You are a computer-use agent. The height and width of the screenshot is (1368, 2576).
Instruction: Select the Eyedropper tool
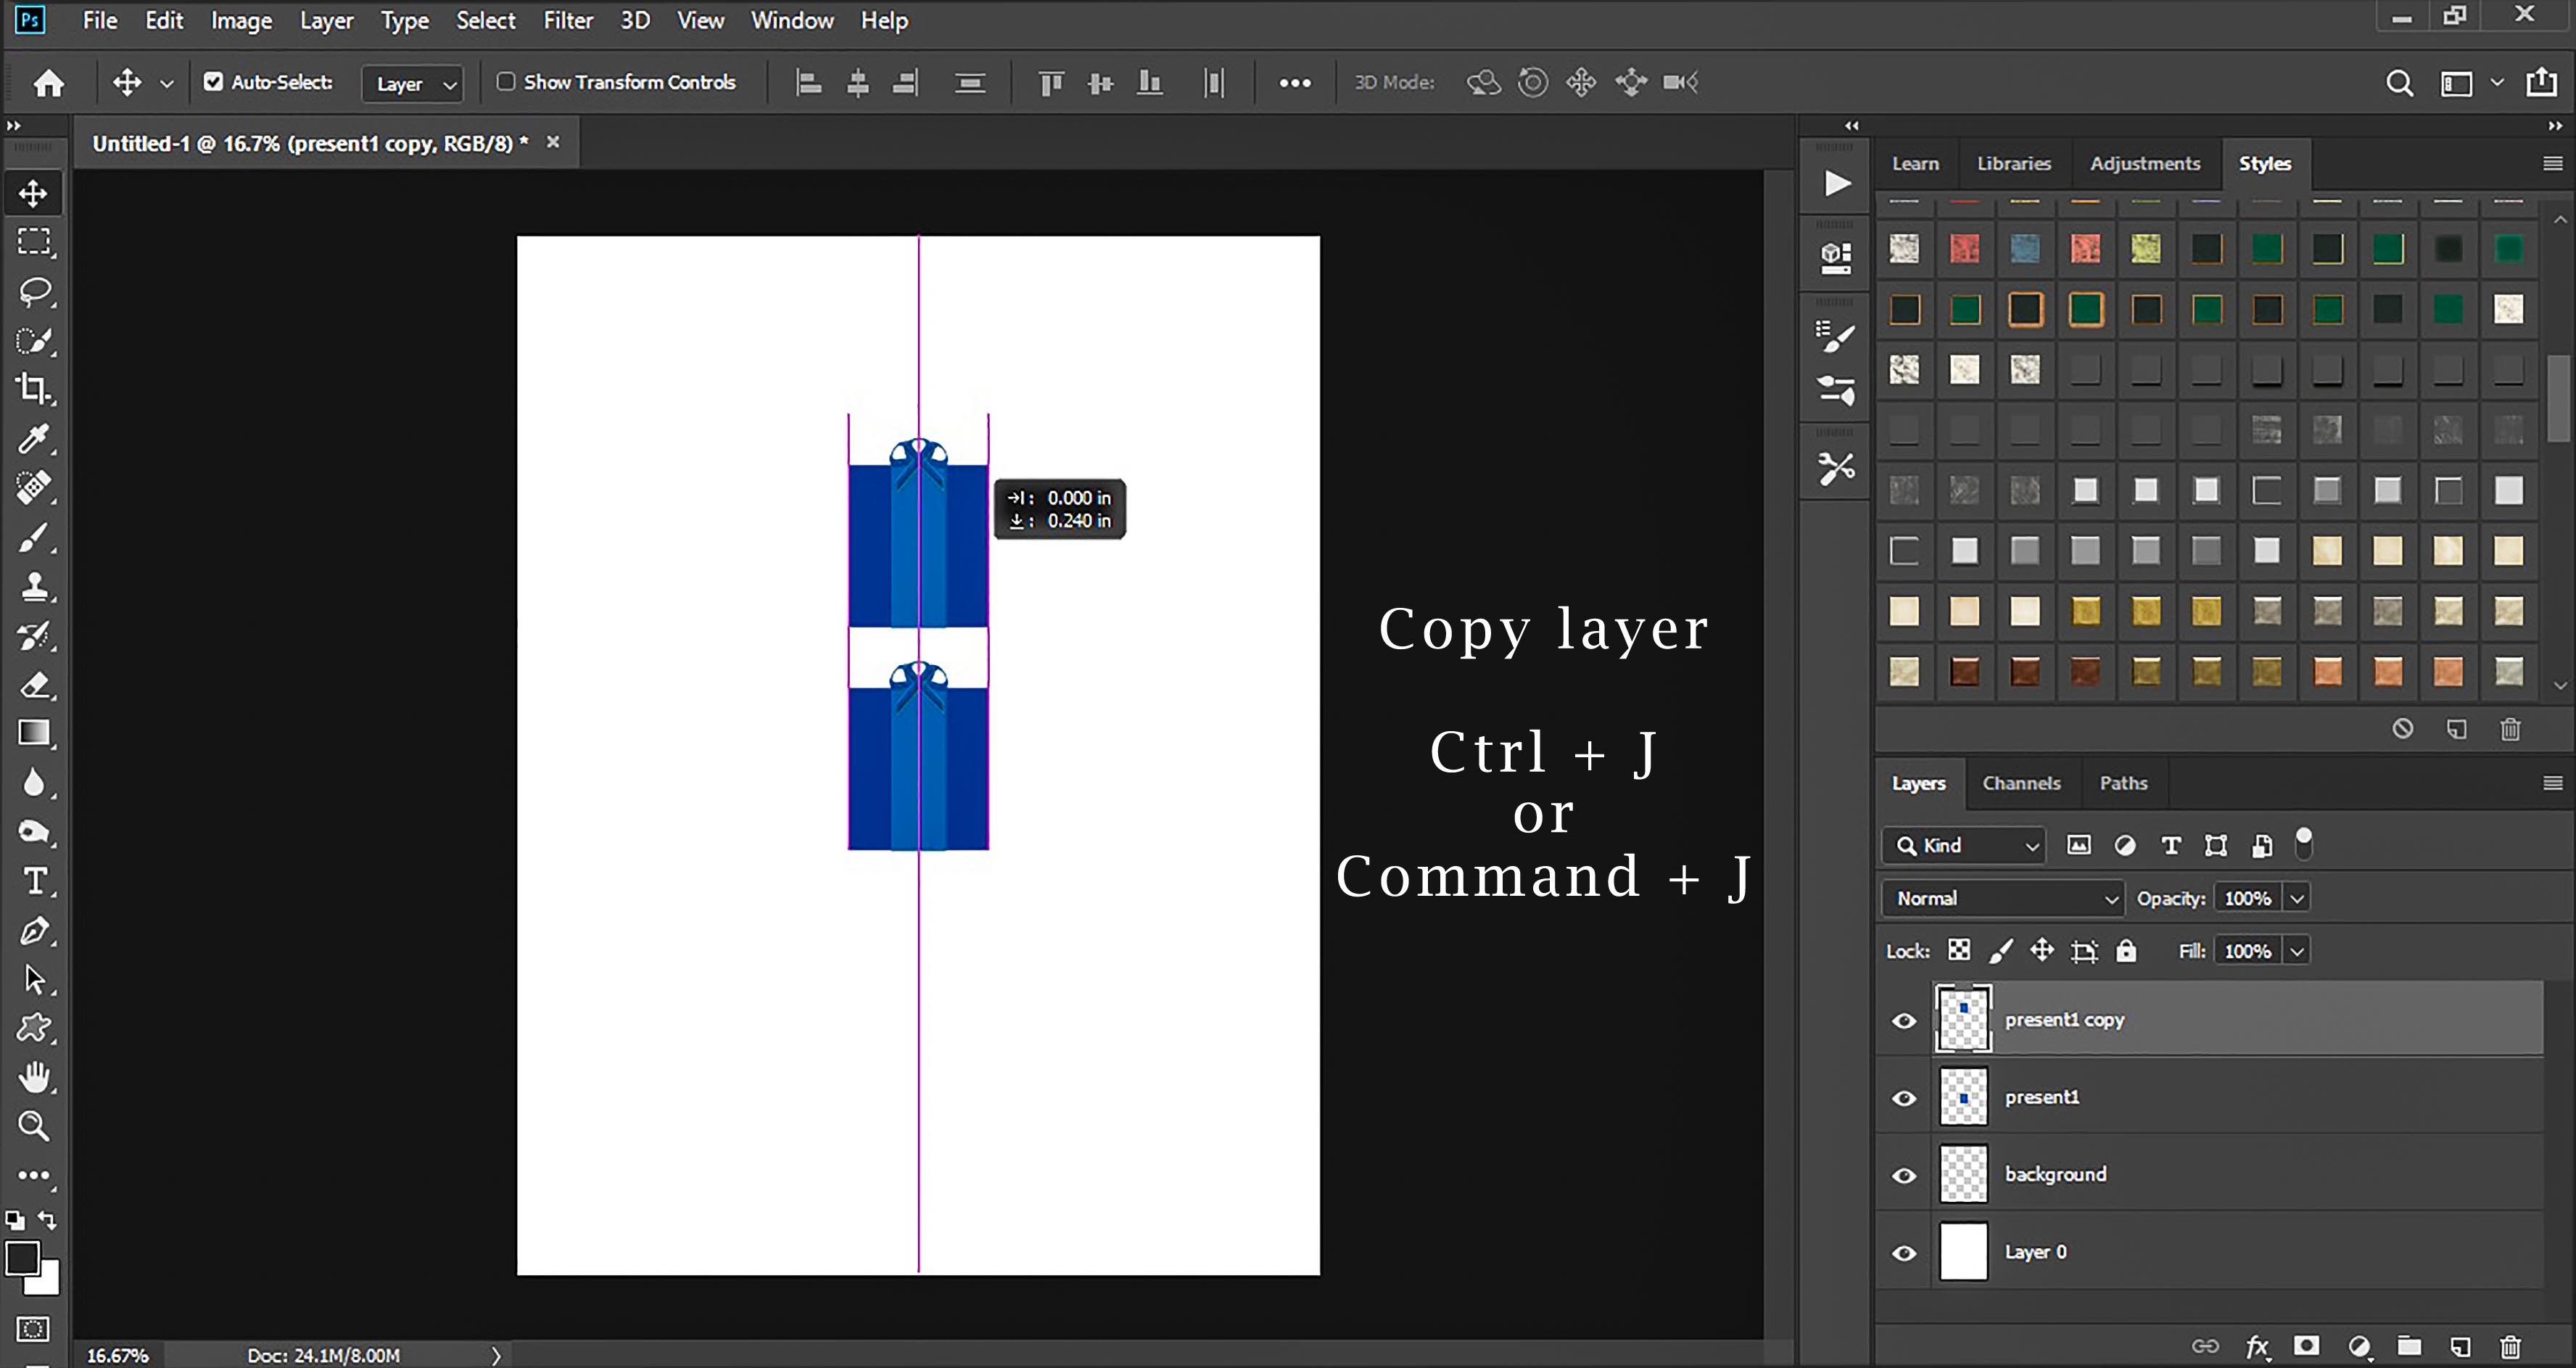(x=33, y=438)
